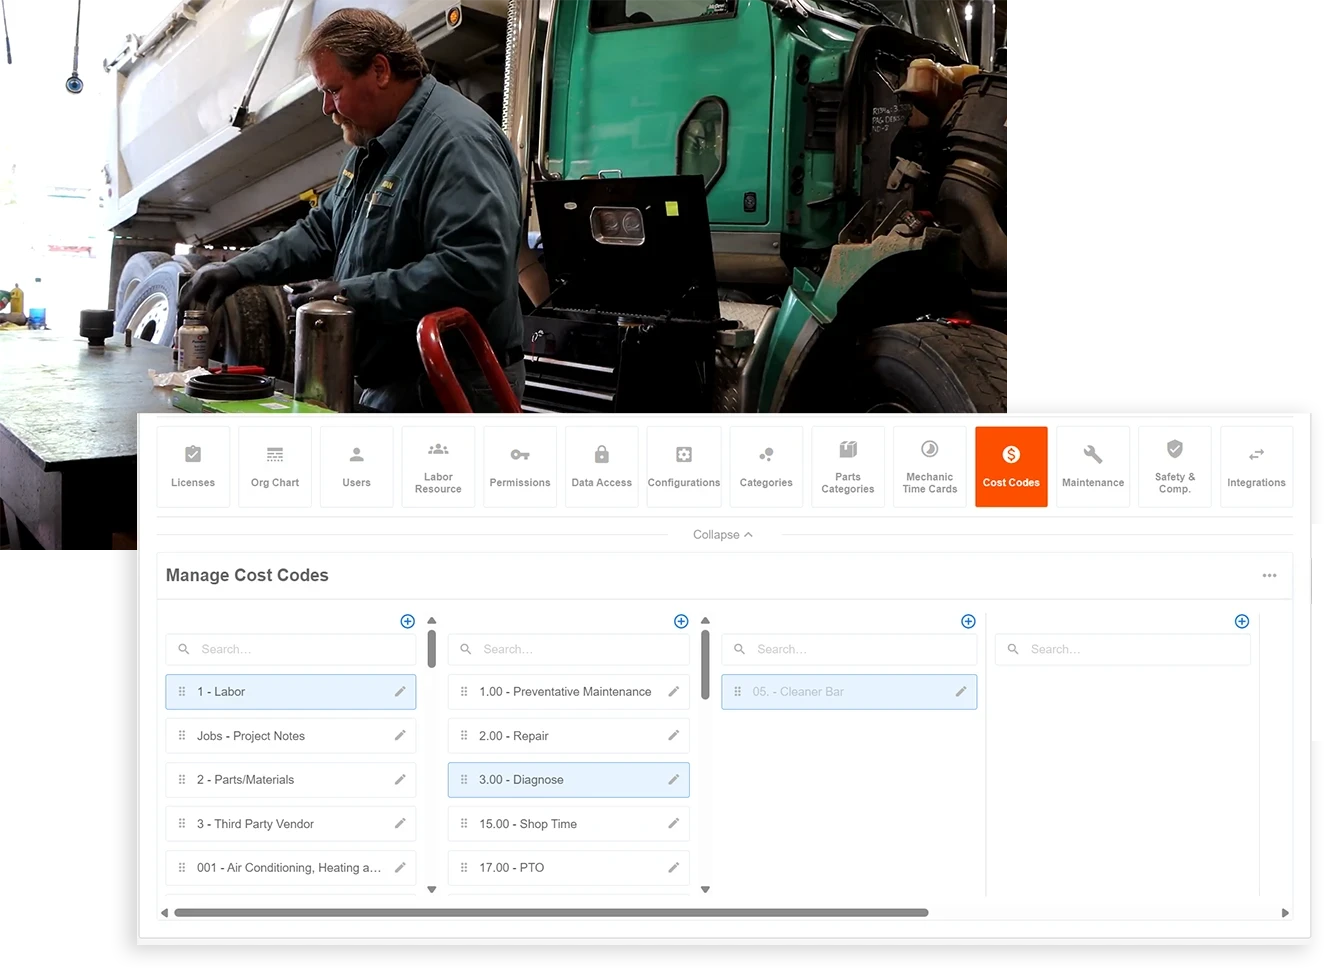Collapse the navigation icon bar

point(722,534)
